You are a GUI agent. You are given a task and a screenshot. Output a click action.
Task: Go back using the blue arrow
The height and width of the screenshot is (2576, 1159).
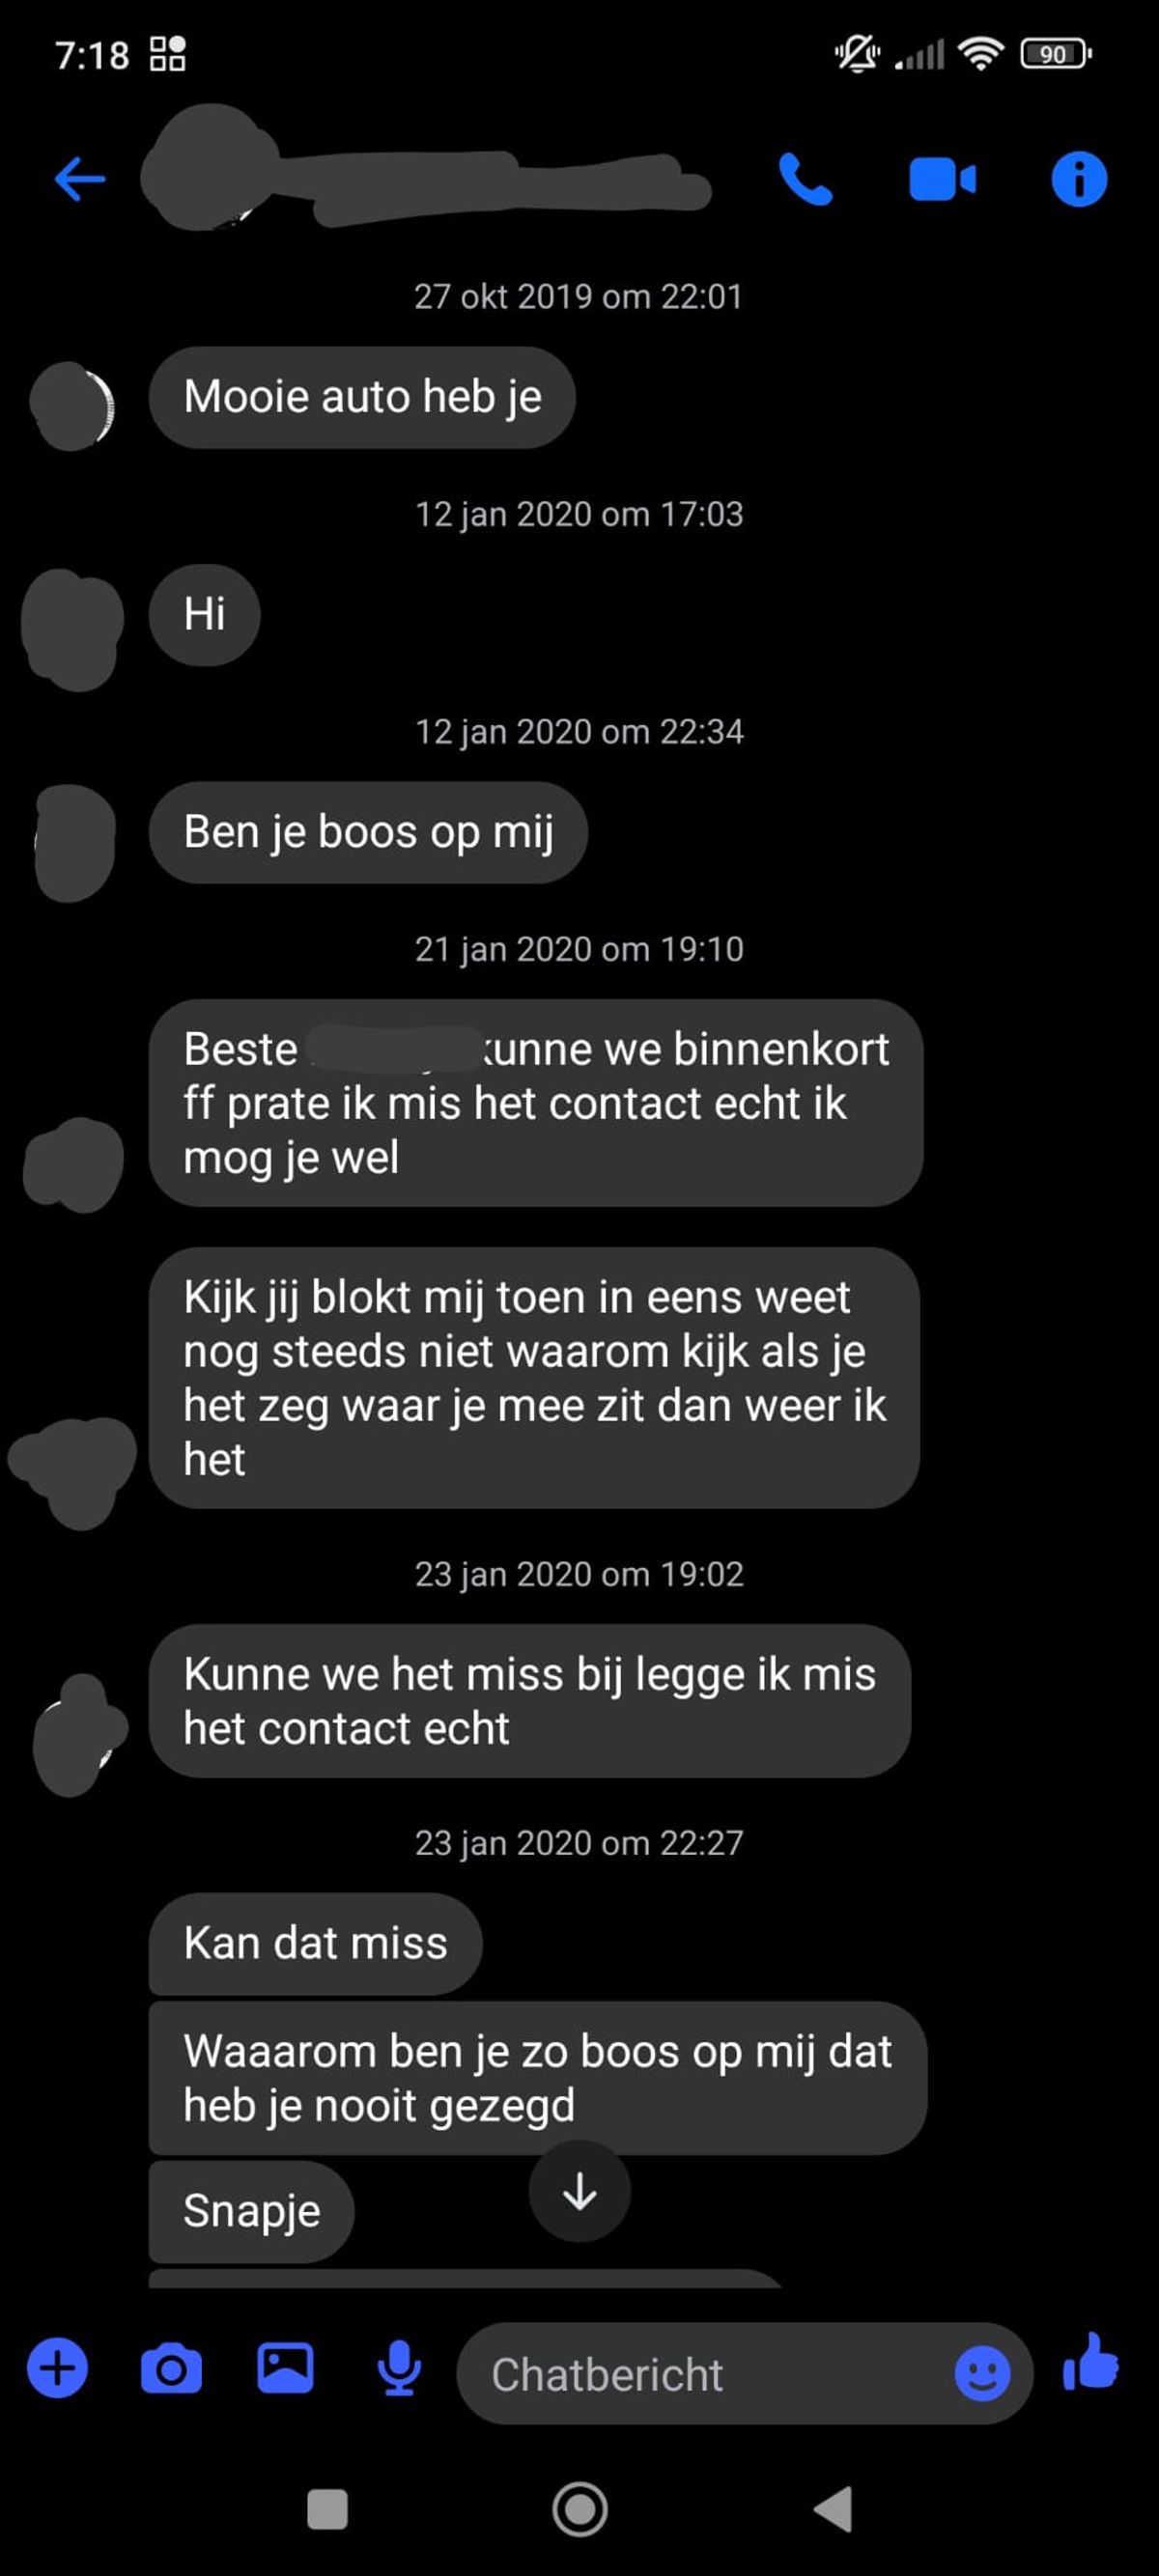(80, 180)
